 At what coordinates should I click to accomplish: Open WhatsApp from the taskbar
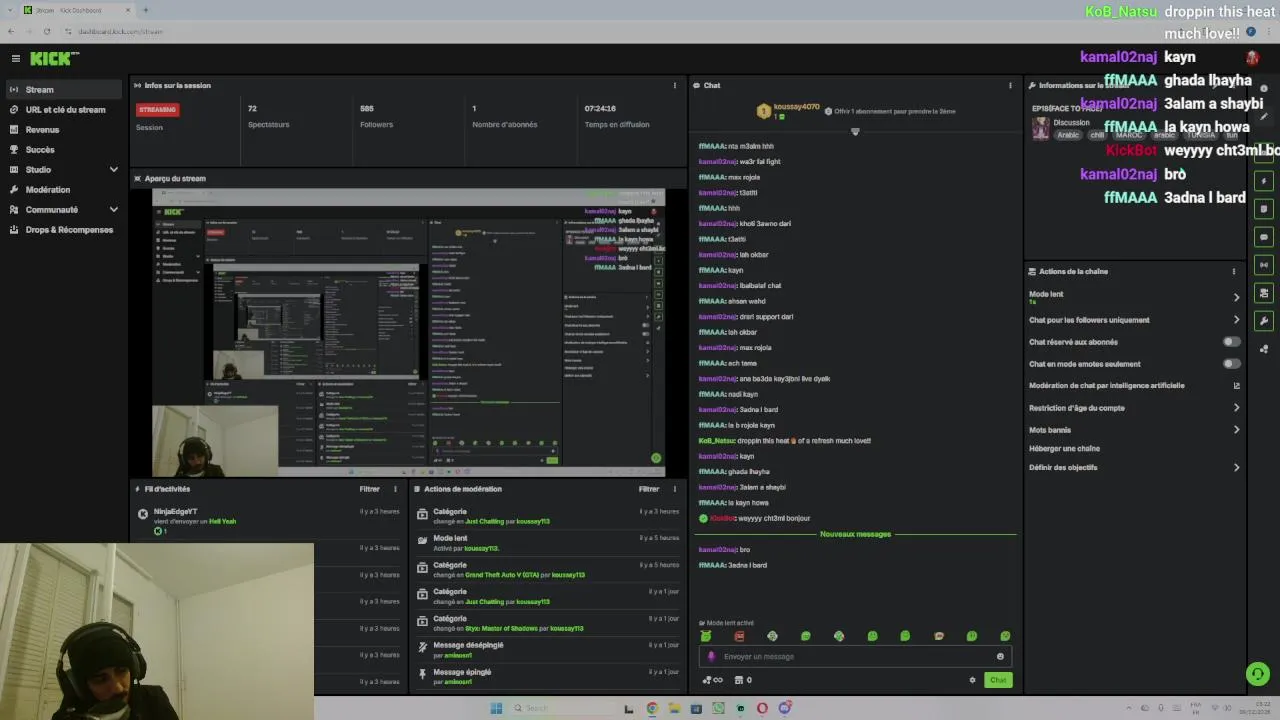click(x=718, y=708)
